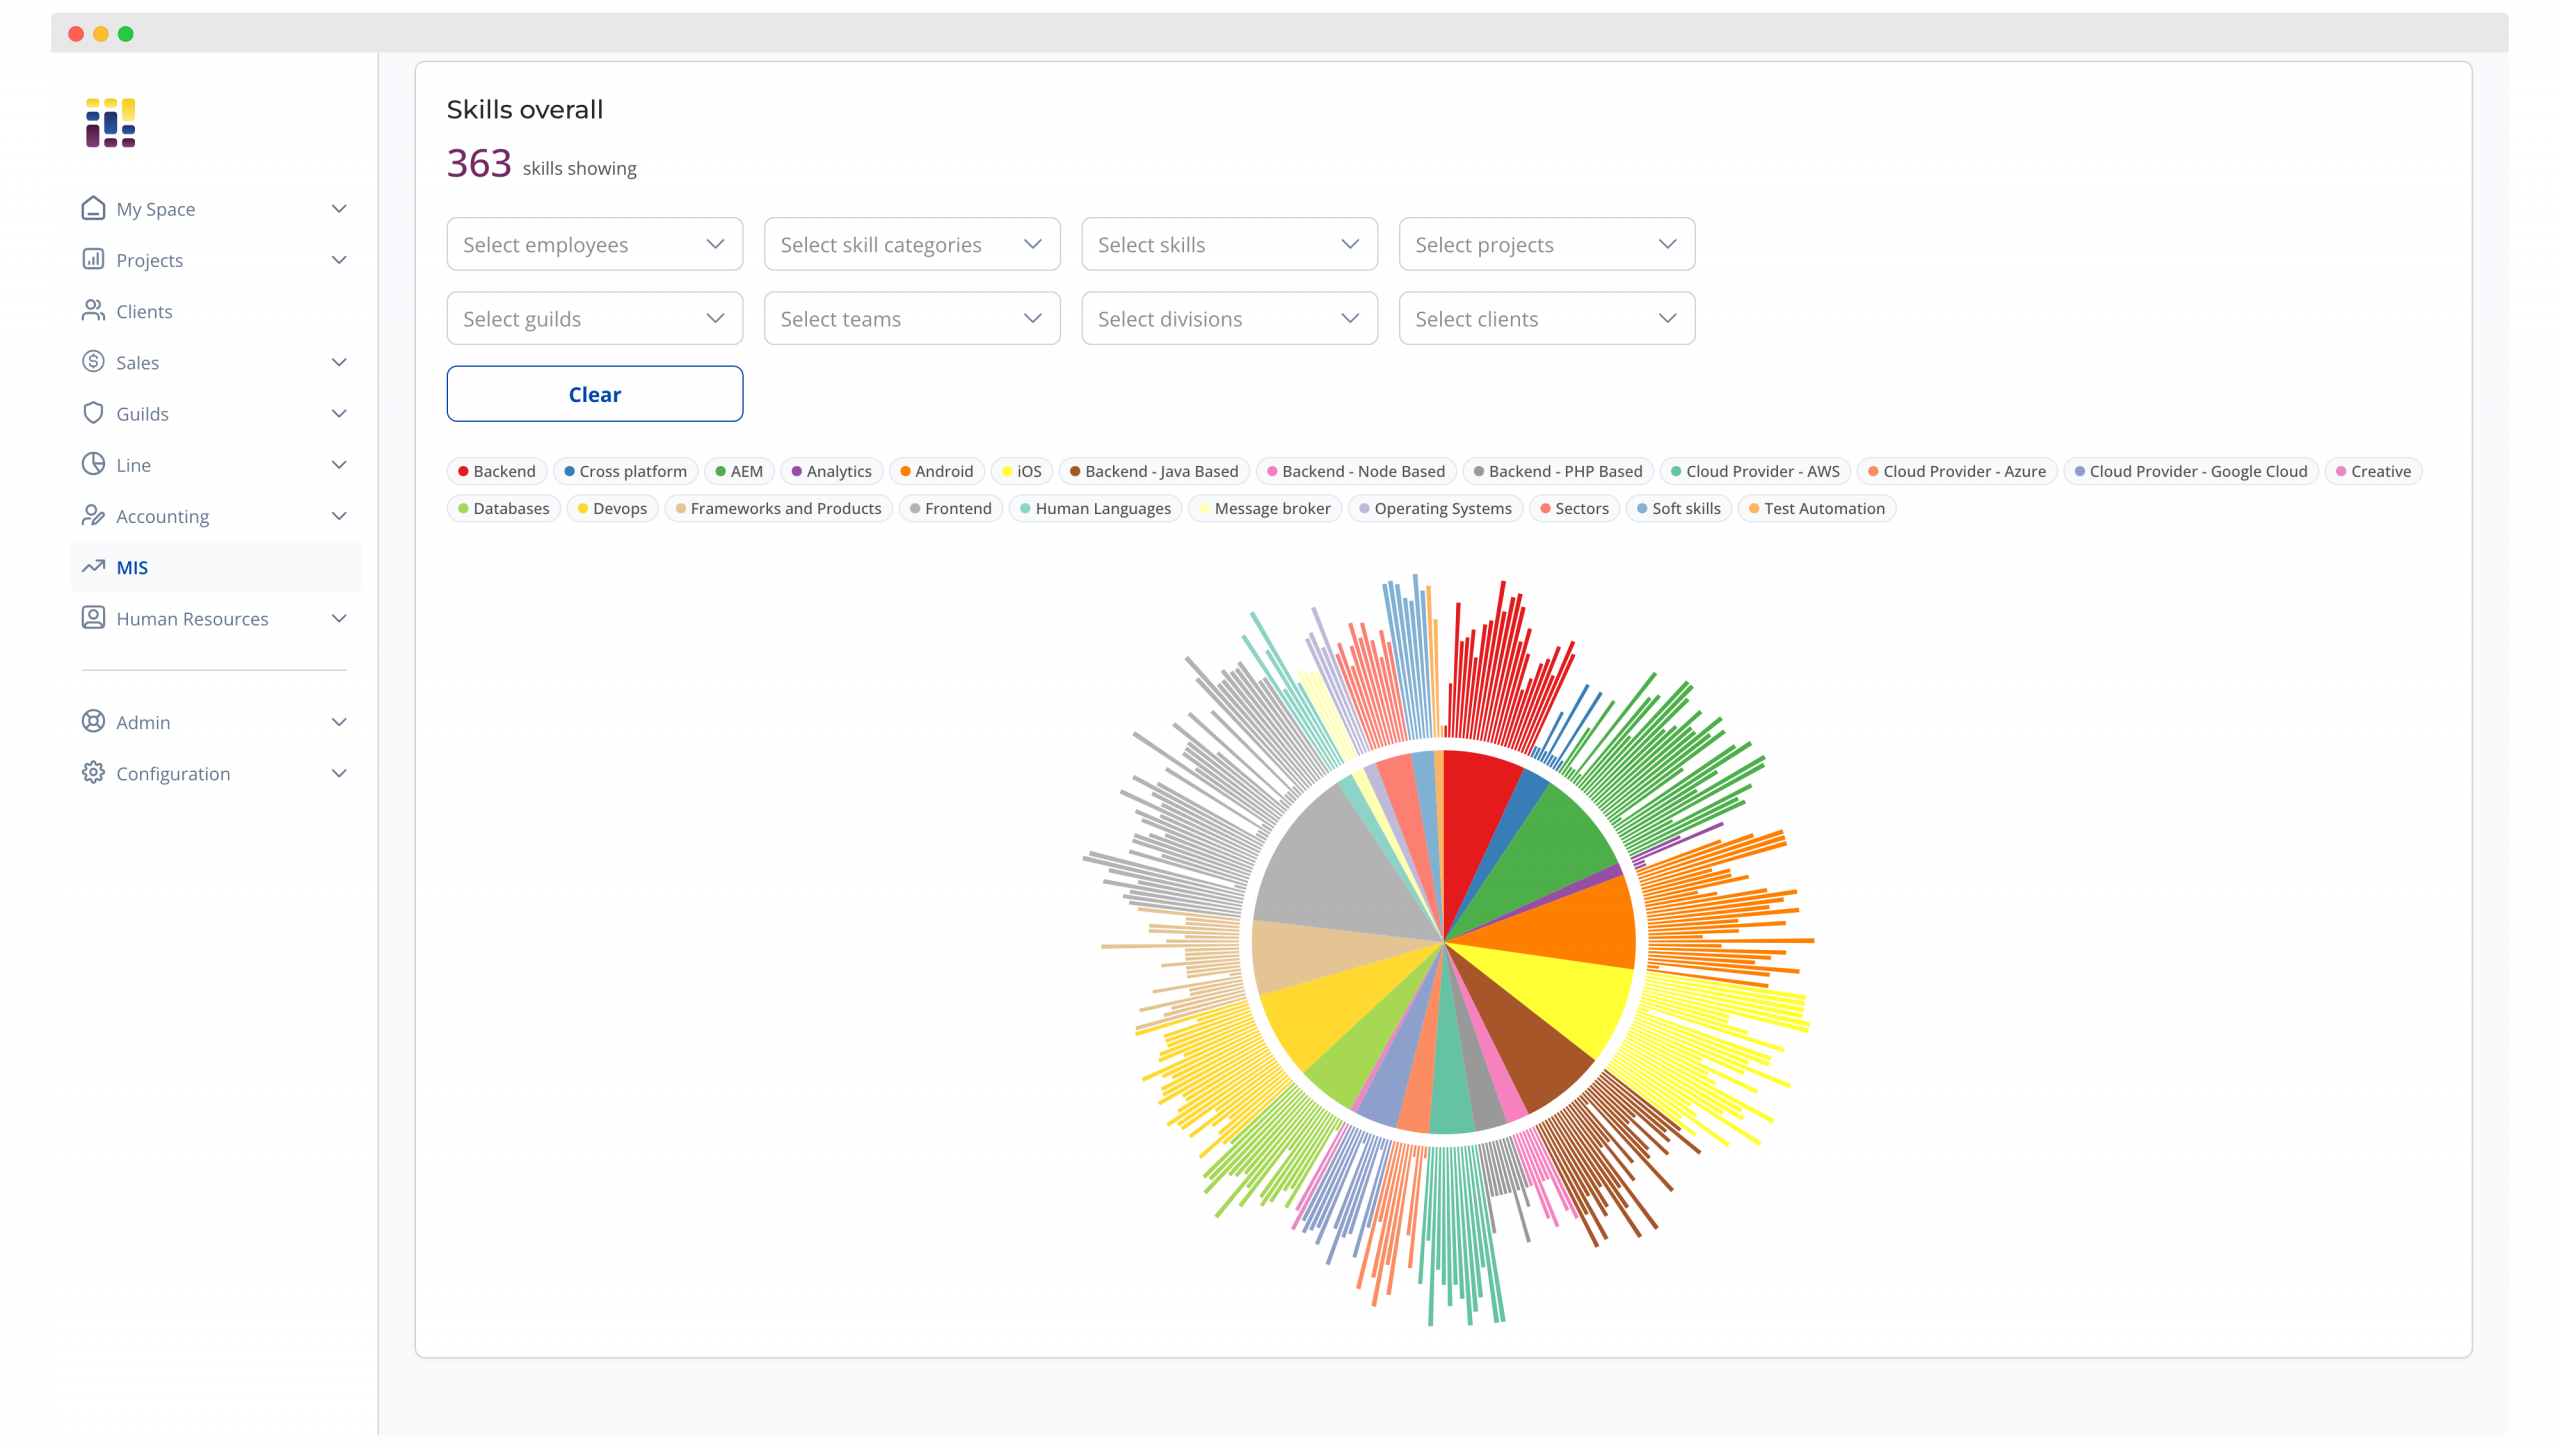Expand the My Space menu chevron
The image size is (2560, 1448).
tap(339, 209)
